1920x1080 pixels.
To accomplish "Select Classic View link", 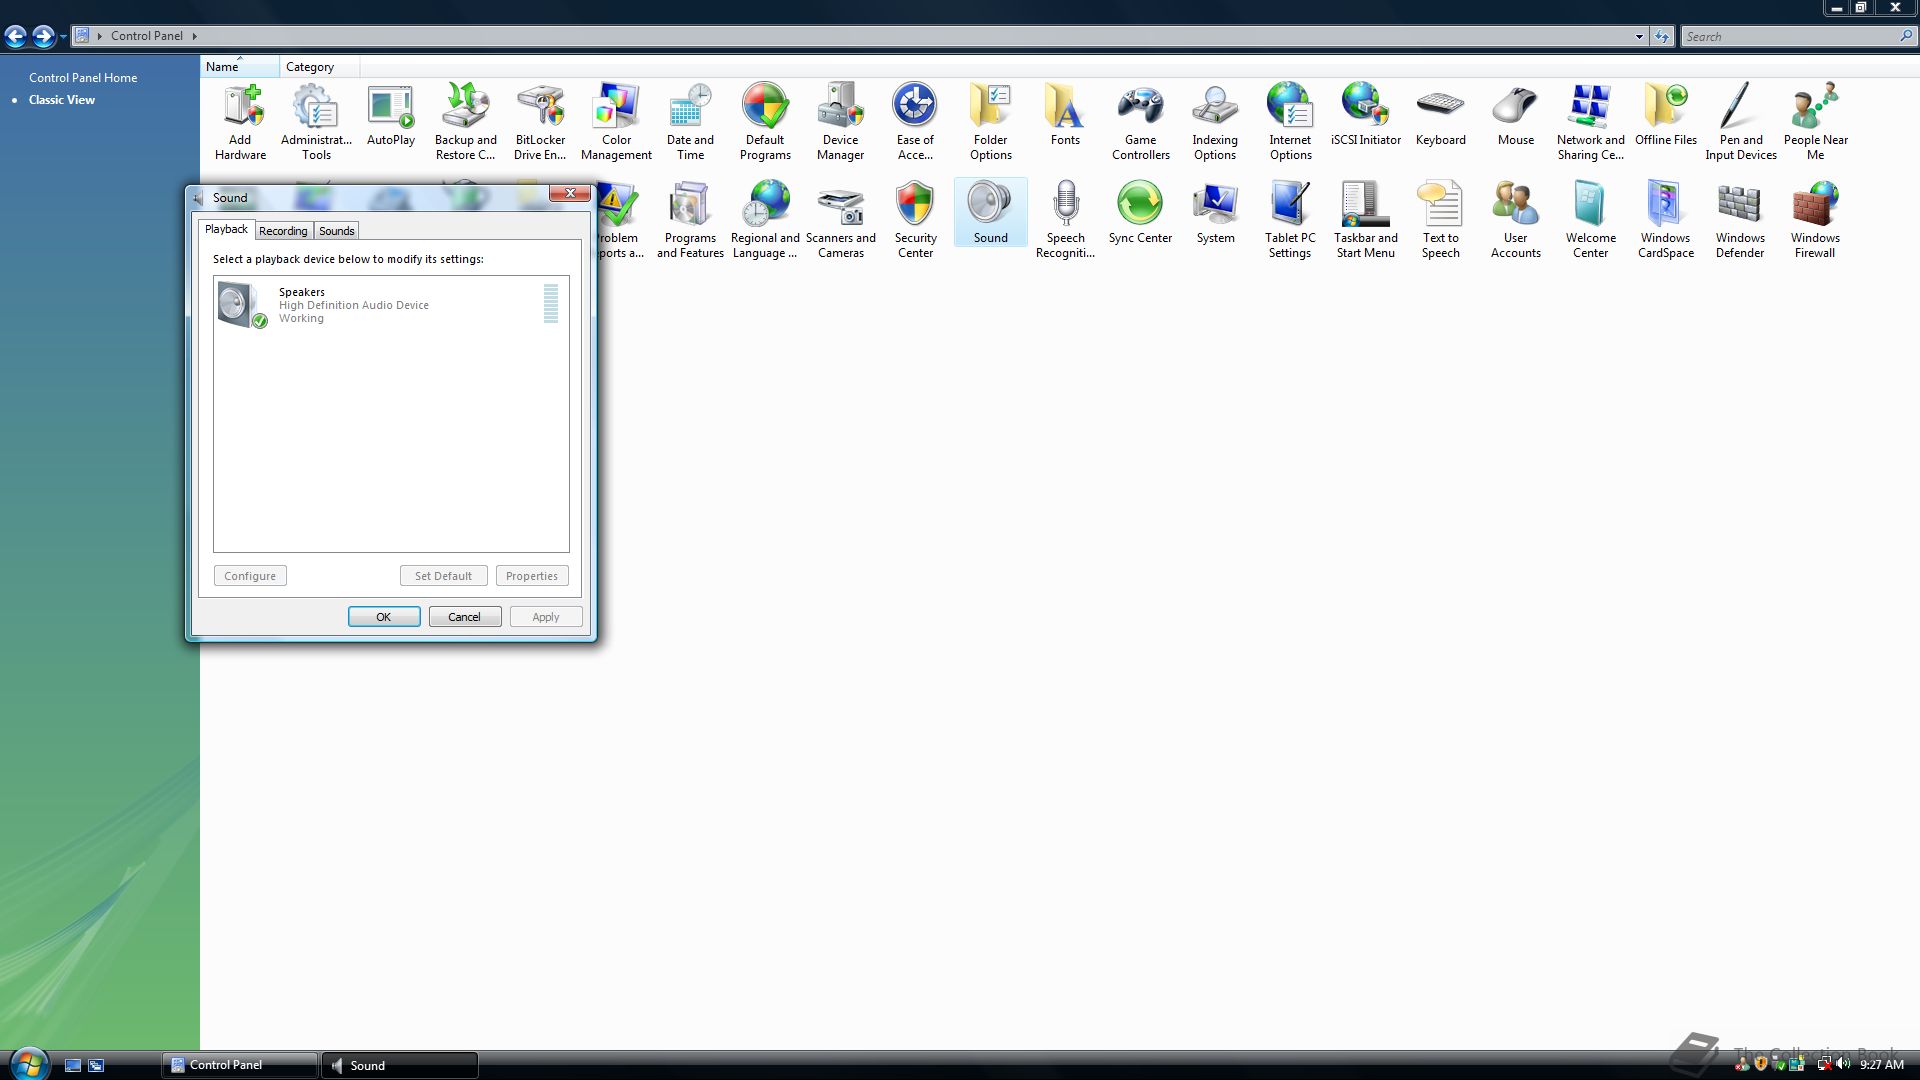I will point(62,100).
